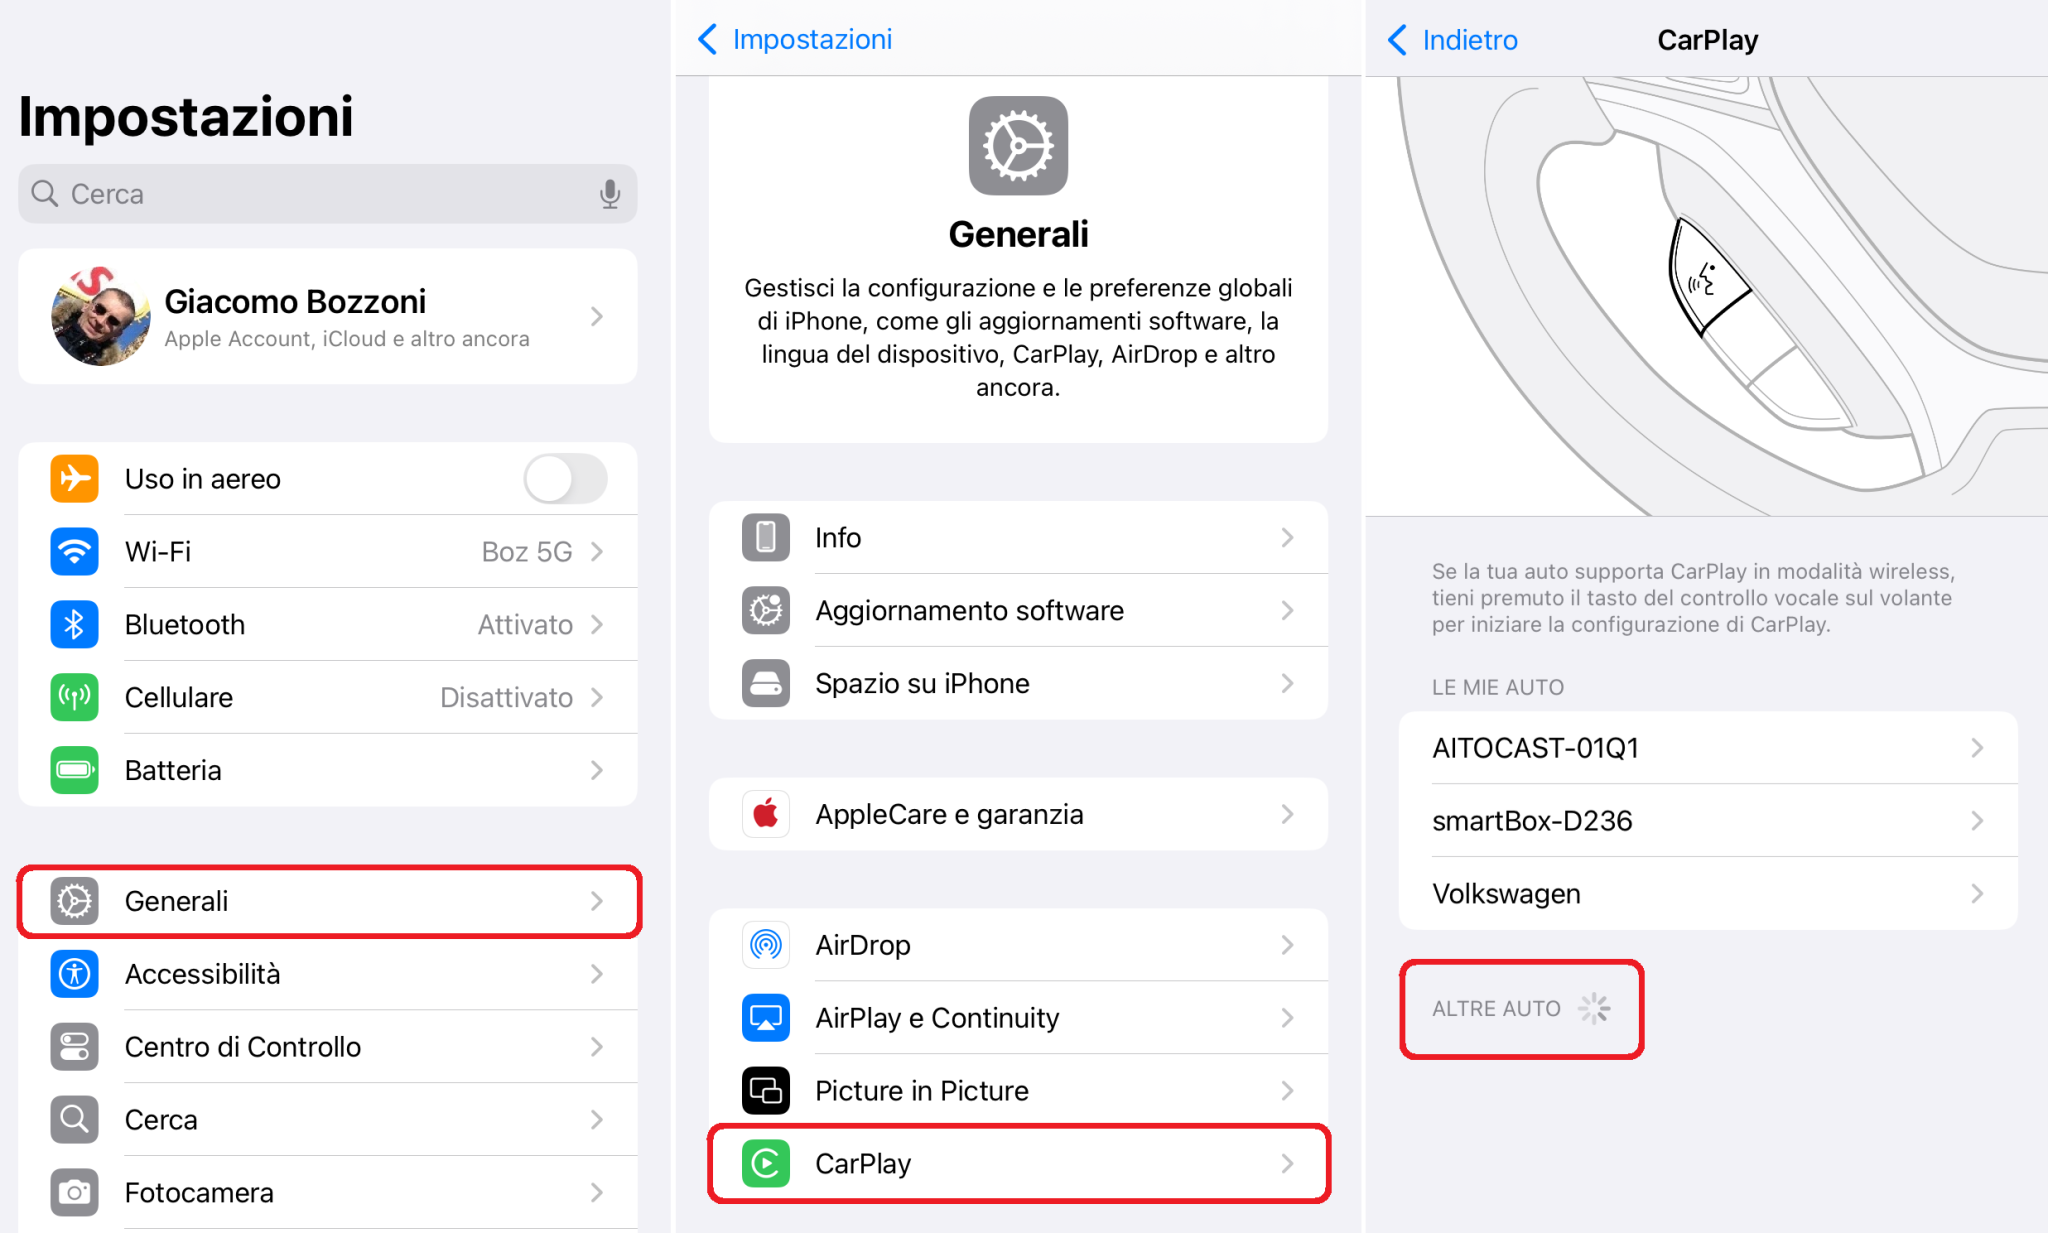Open Cellulare settings via the green antenna icon
Image resolution: width=2048 pixels, height=1233 pixels.
(x=74, y=697)
